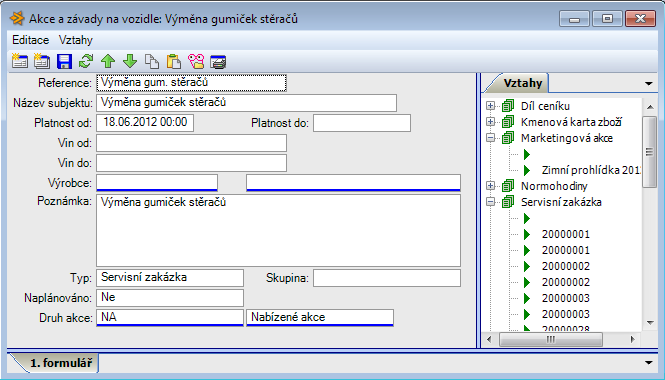Viewport: 665px width, 380px height.
Task: Click the tree horizontal scrollbar right arrow
Action: (x=632, y=339)
